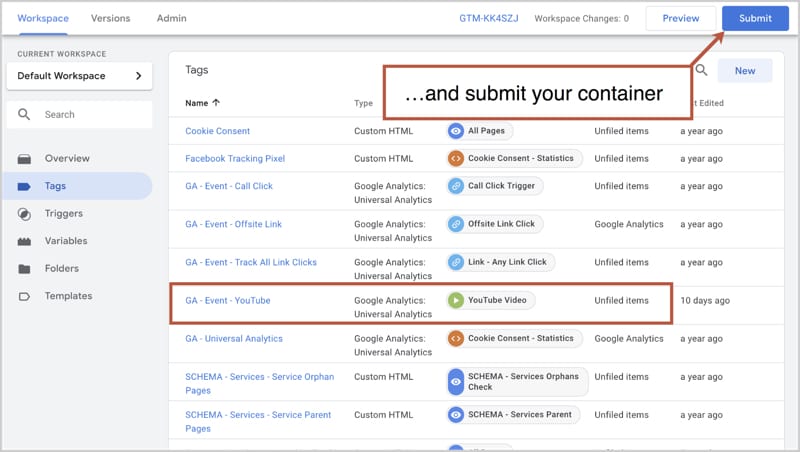The image size is (800, 452).
Task: Click the search magnifier icon in the sidebar
Action: pyautogui.click(x=24, y=114)
